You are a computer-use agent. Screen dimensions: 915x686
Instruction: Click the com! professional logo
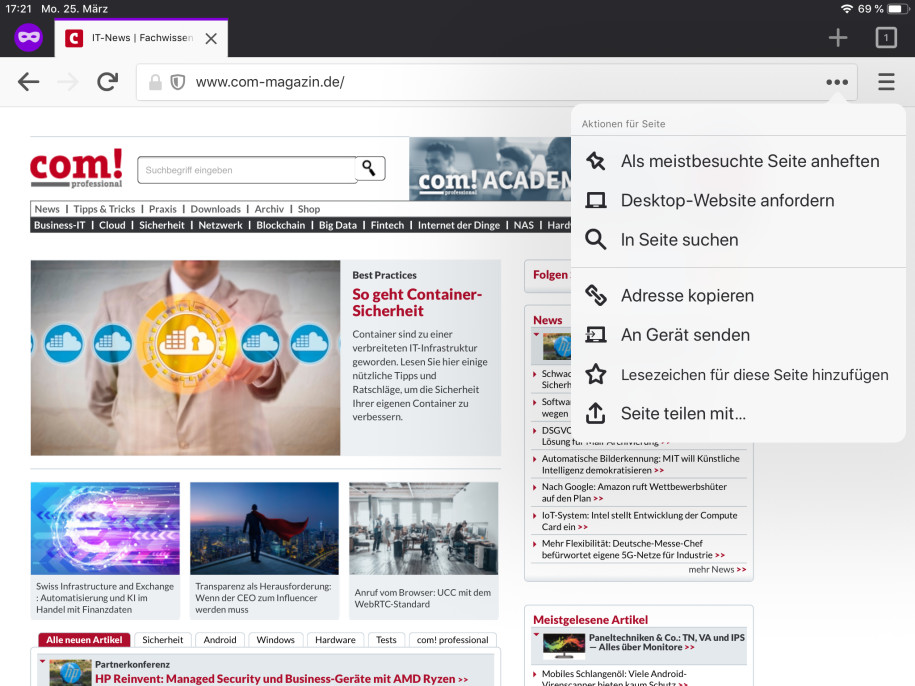pyautogui.click(x=76, y=168)
